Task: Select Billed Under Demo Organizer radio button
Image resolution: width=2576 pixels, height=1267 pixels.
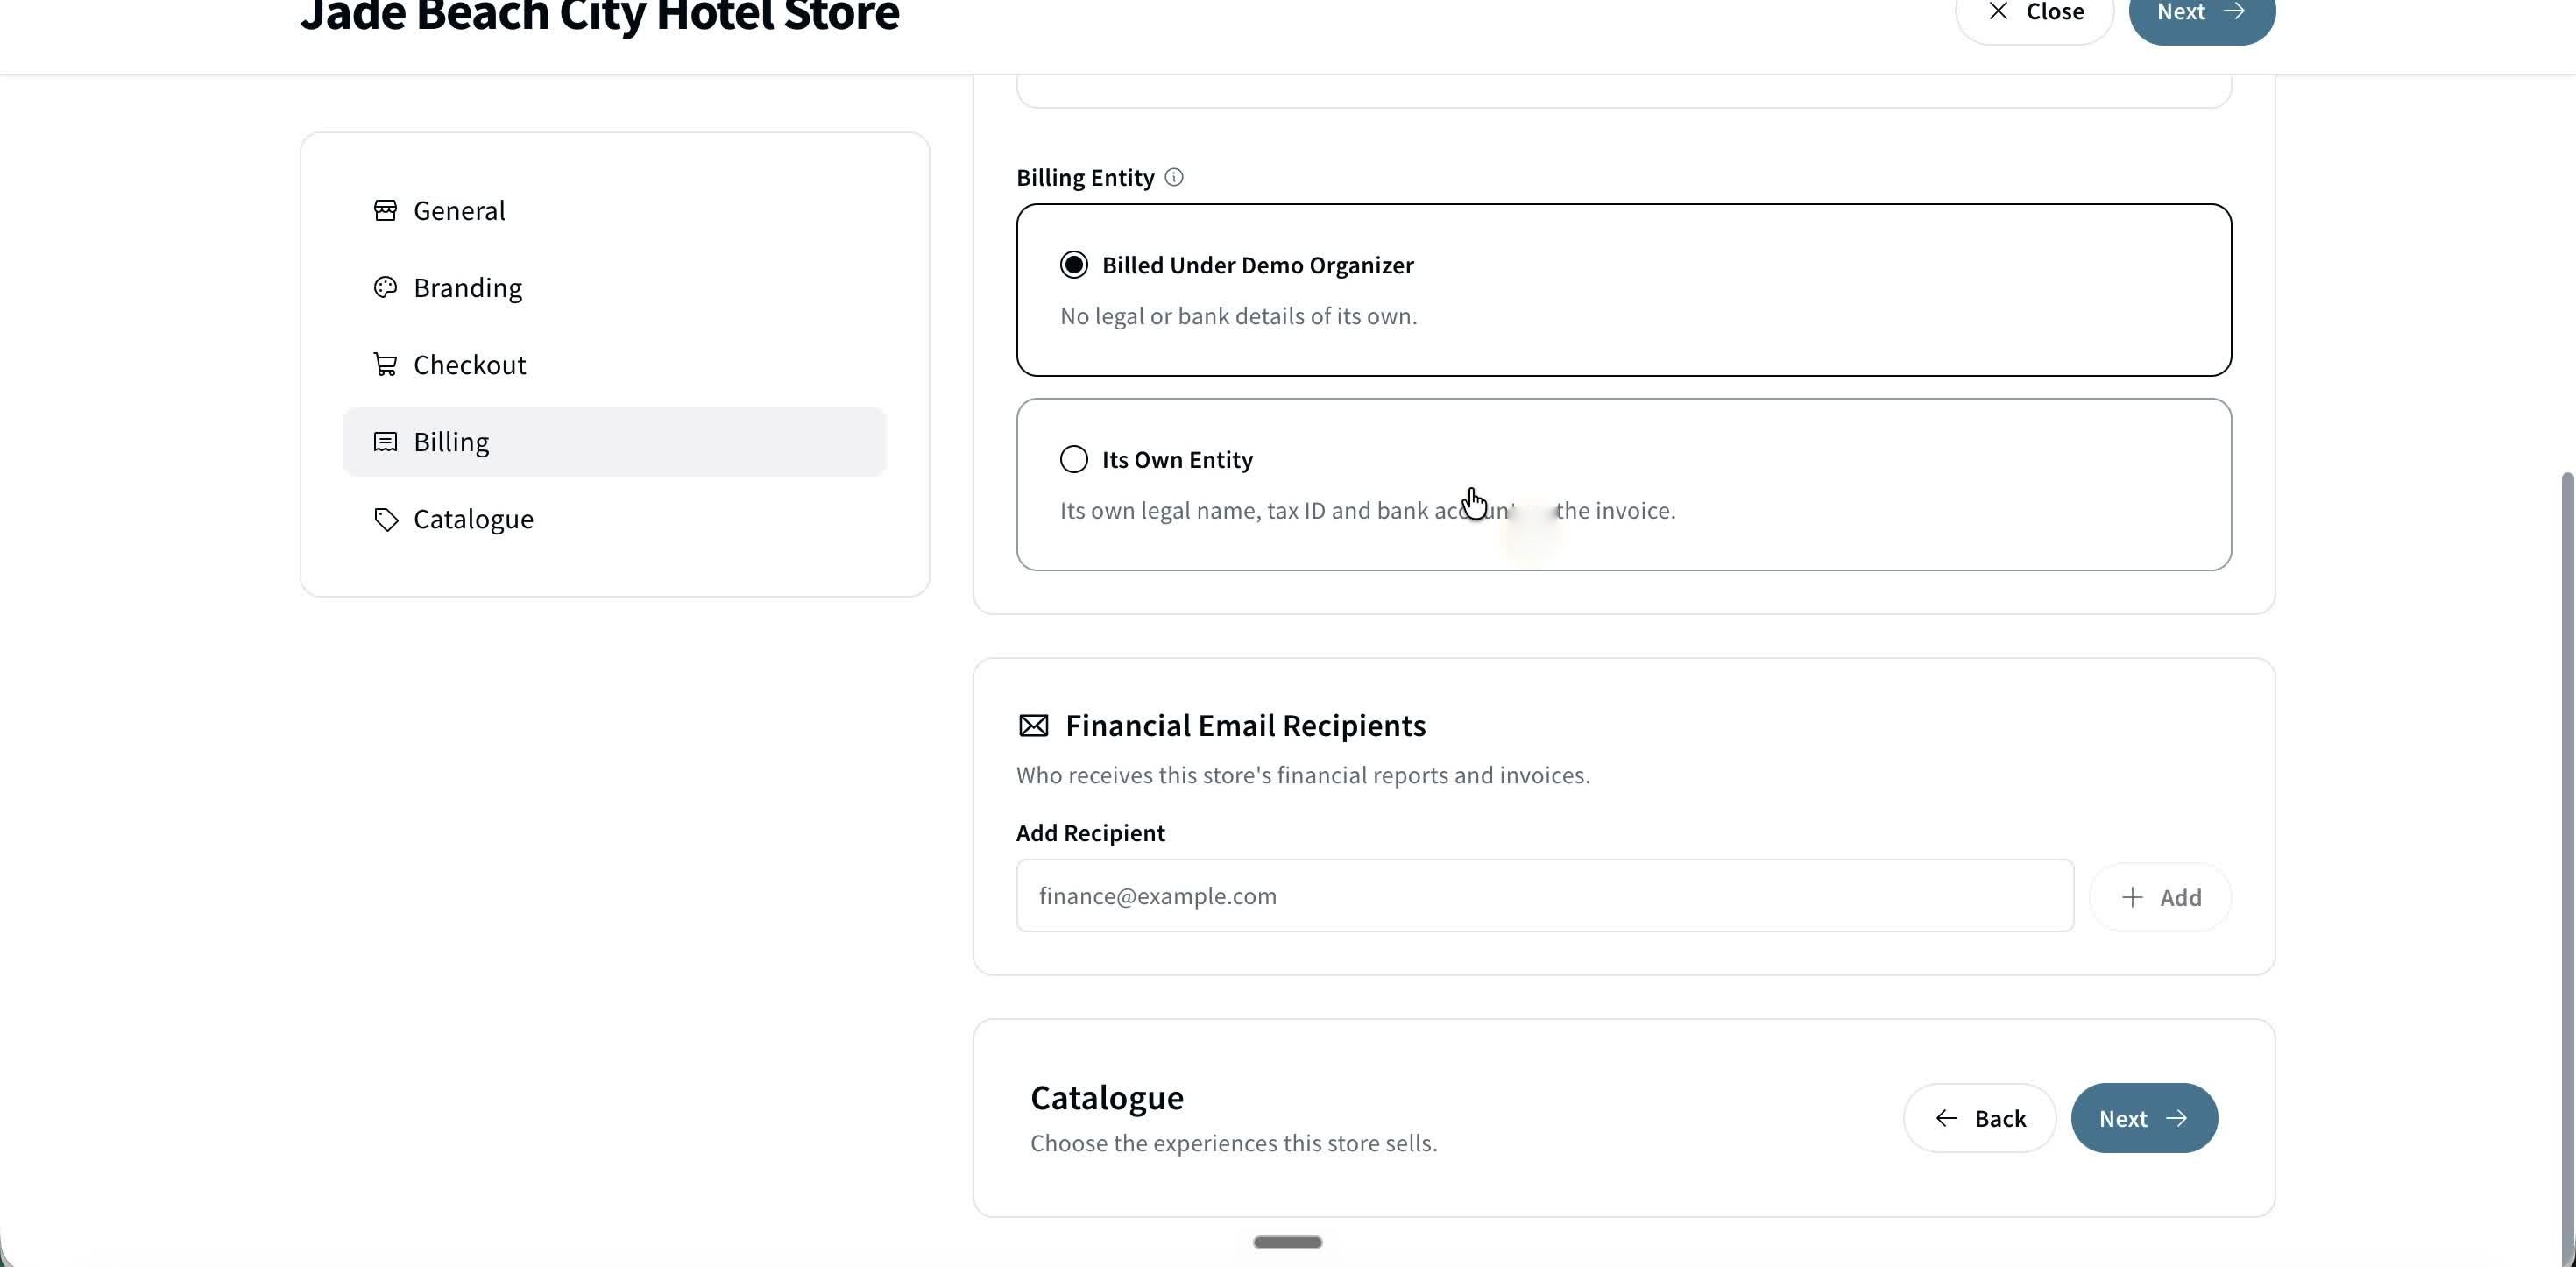Action: (1073, 265)
